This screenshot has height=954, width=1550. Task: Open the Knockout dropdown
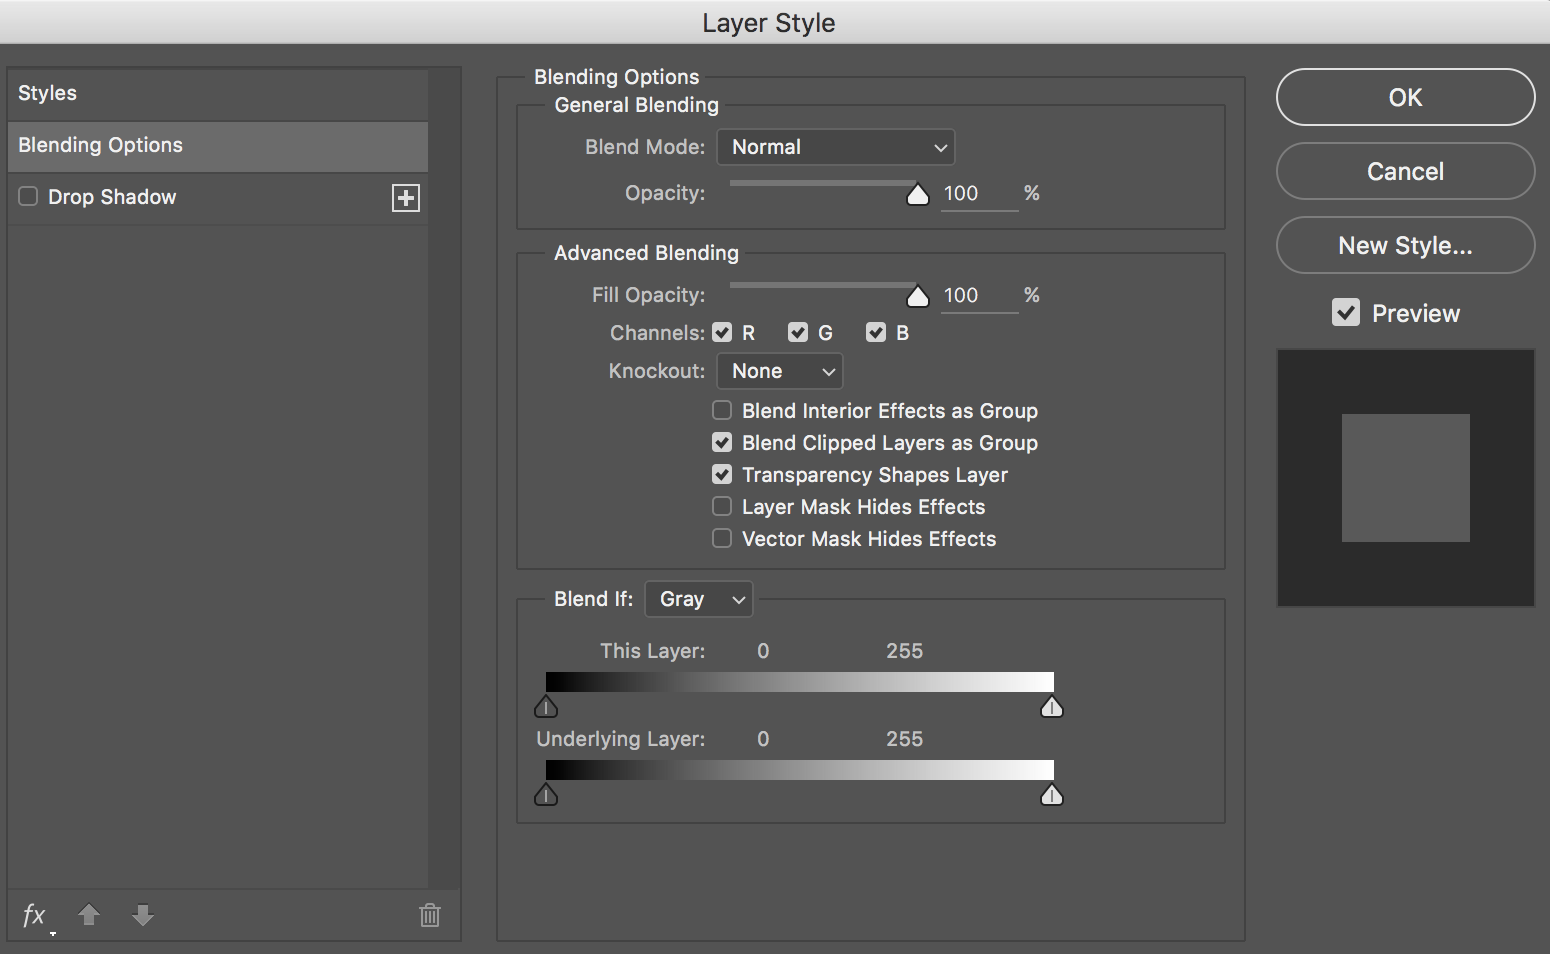(780, 371)
